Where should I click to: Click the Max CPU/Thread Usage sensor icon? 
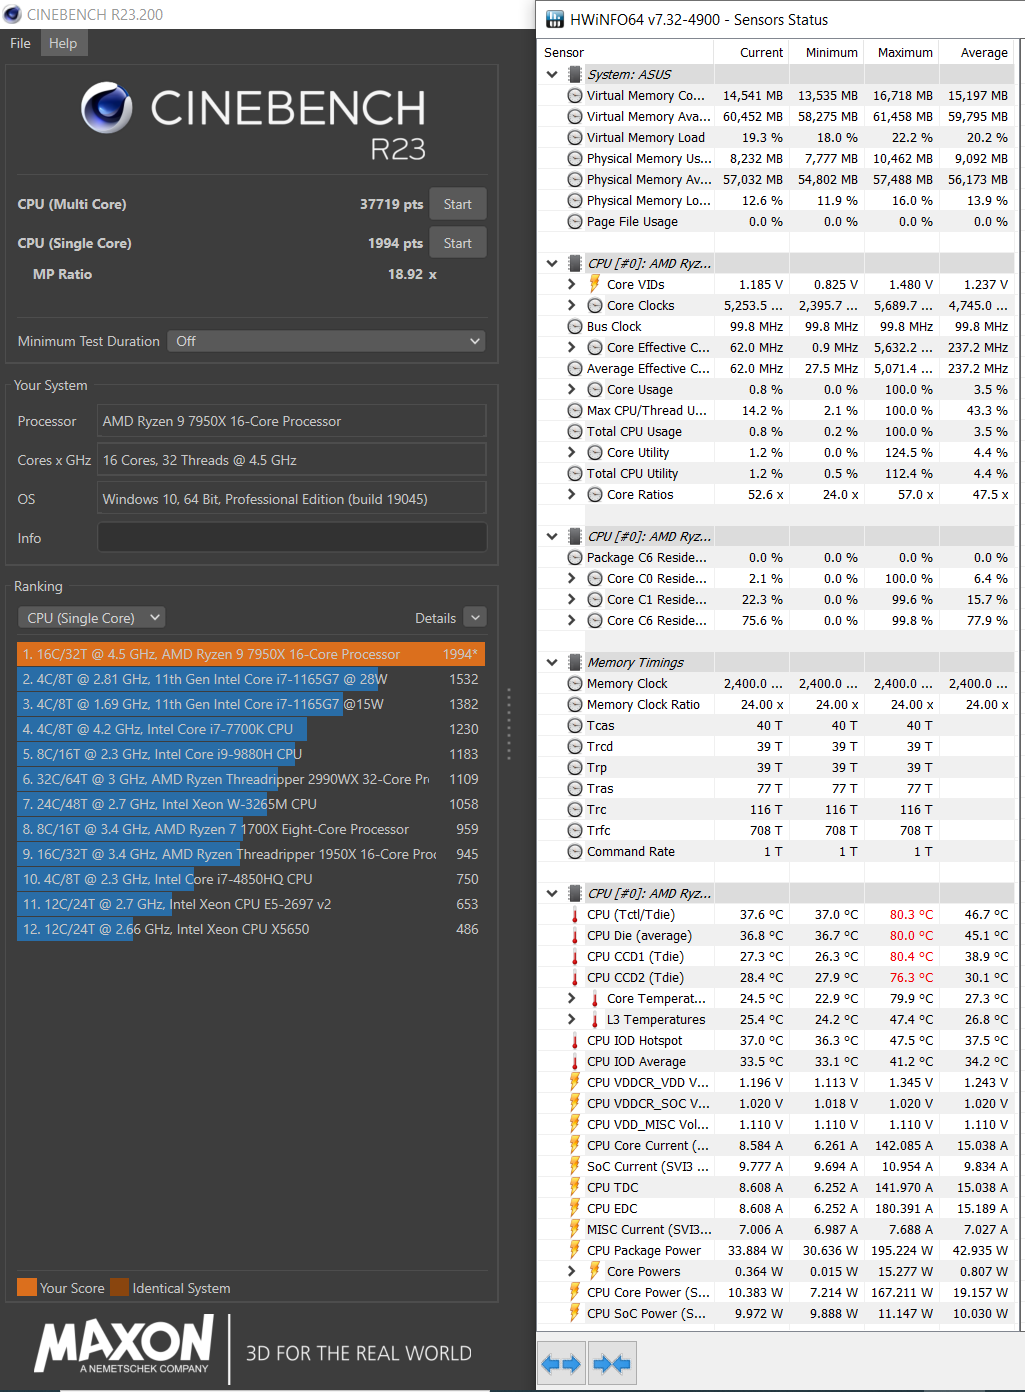pos(575,410)
